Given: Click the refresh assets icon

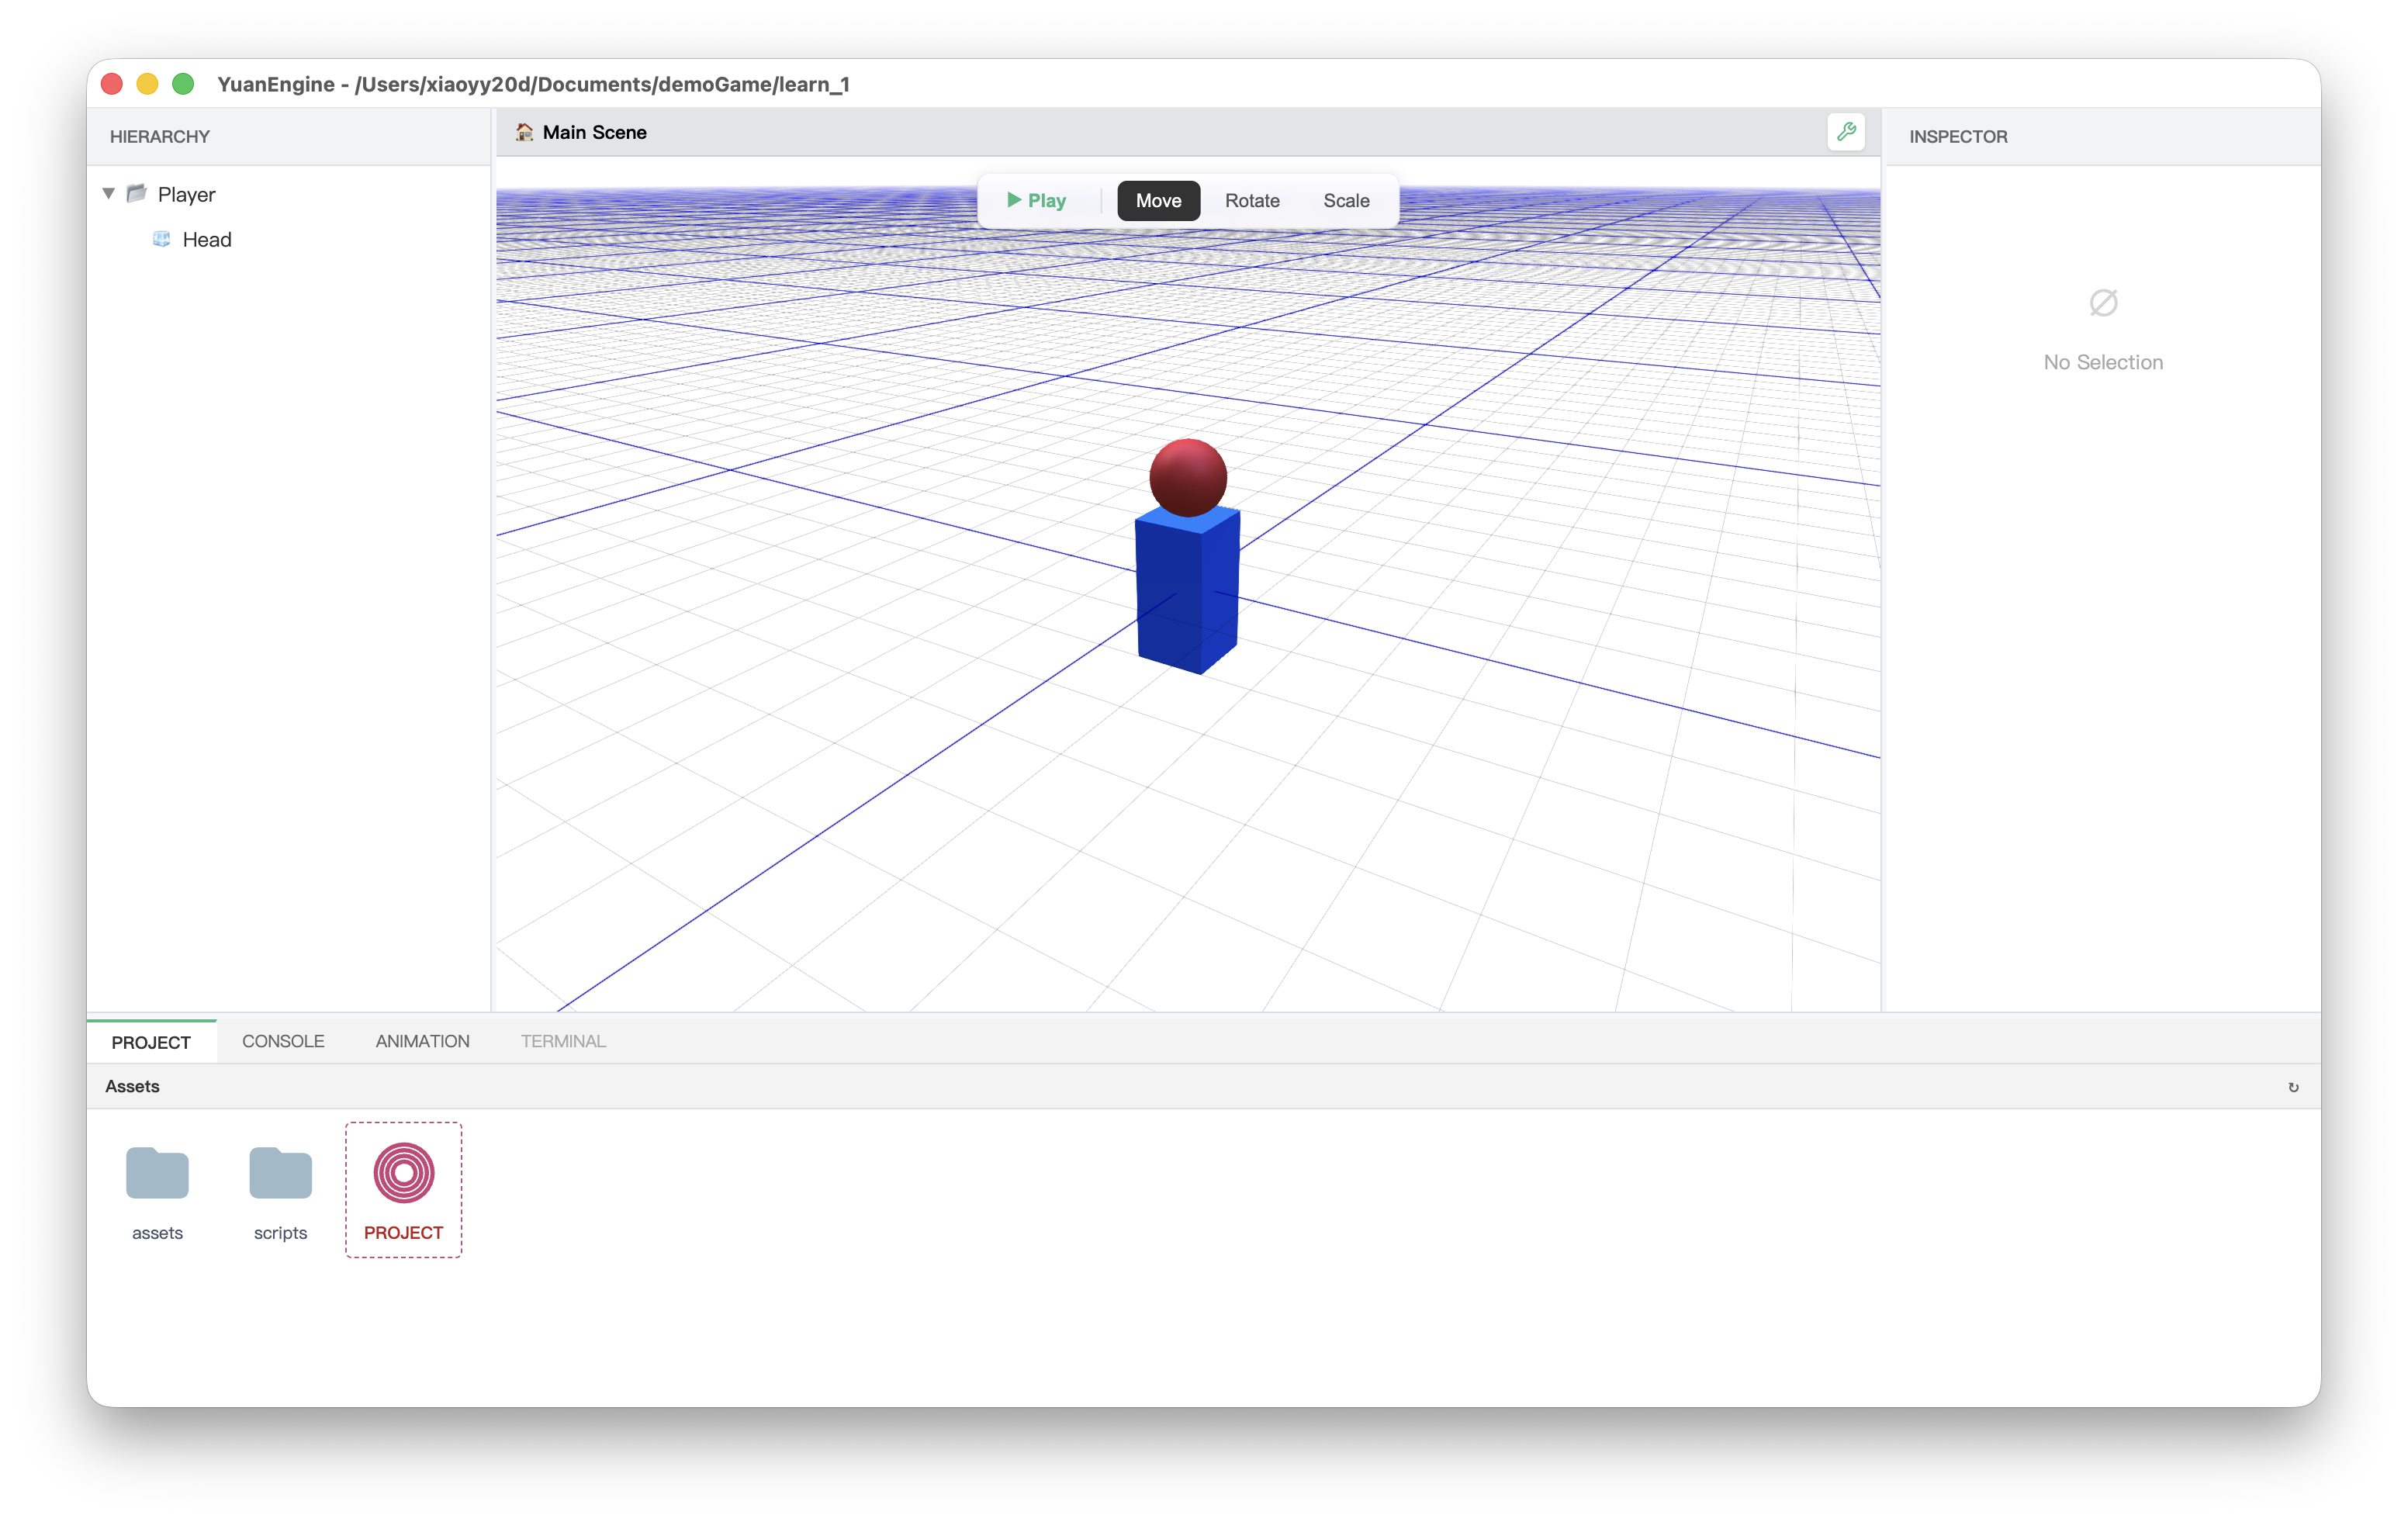Looking at the screenshot, I should tap(2293, 1087).
